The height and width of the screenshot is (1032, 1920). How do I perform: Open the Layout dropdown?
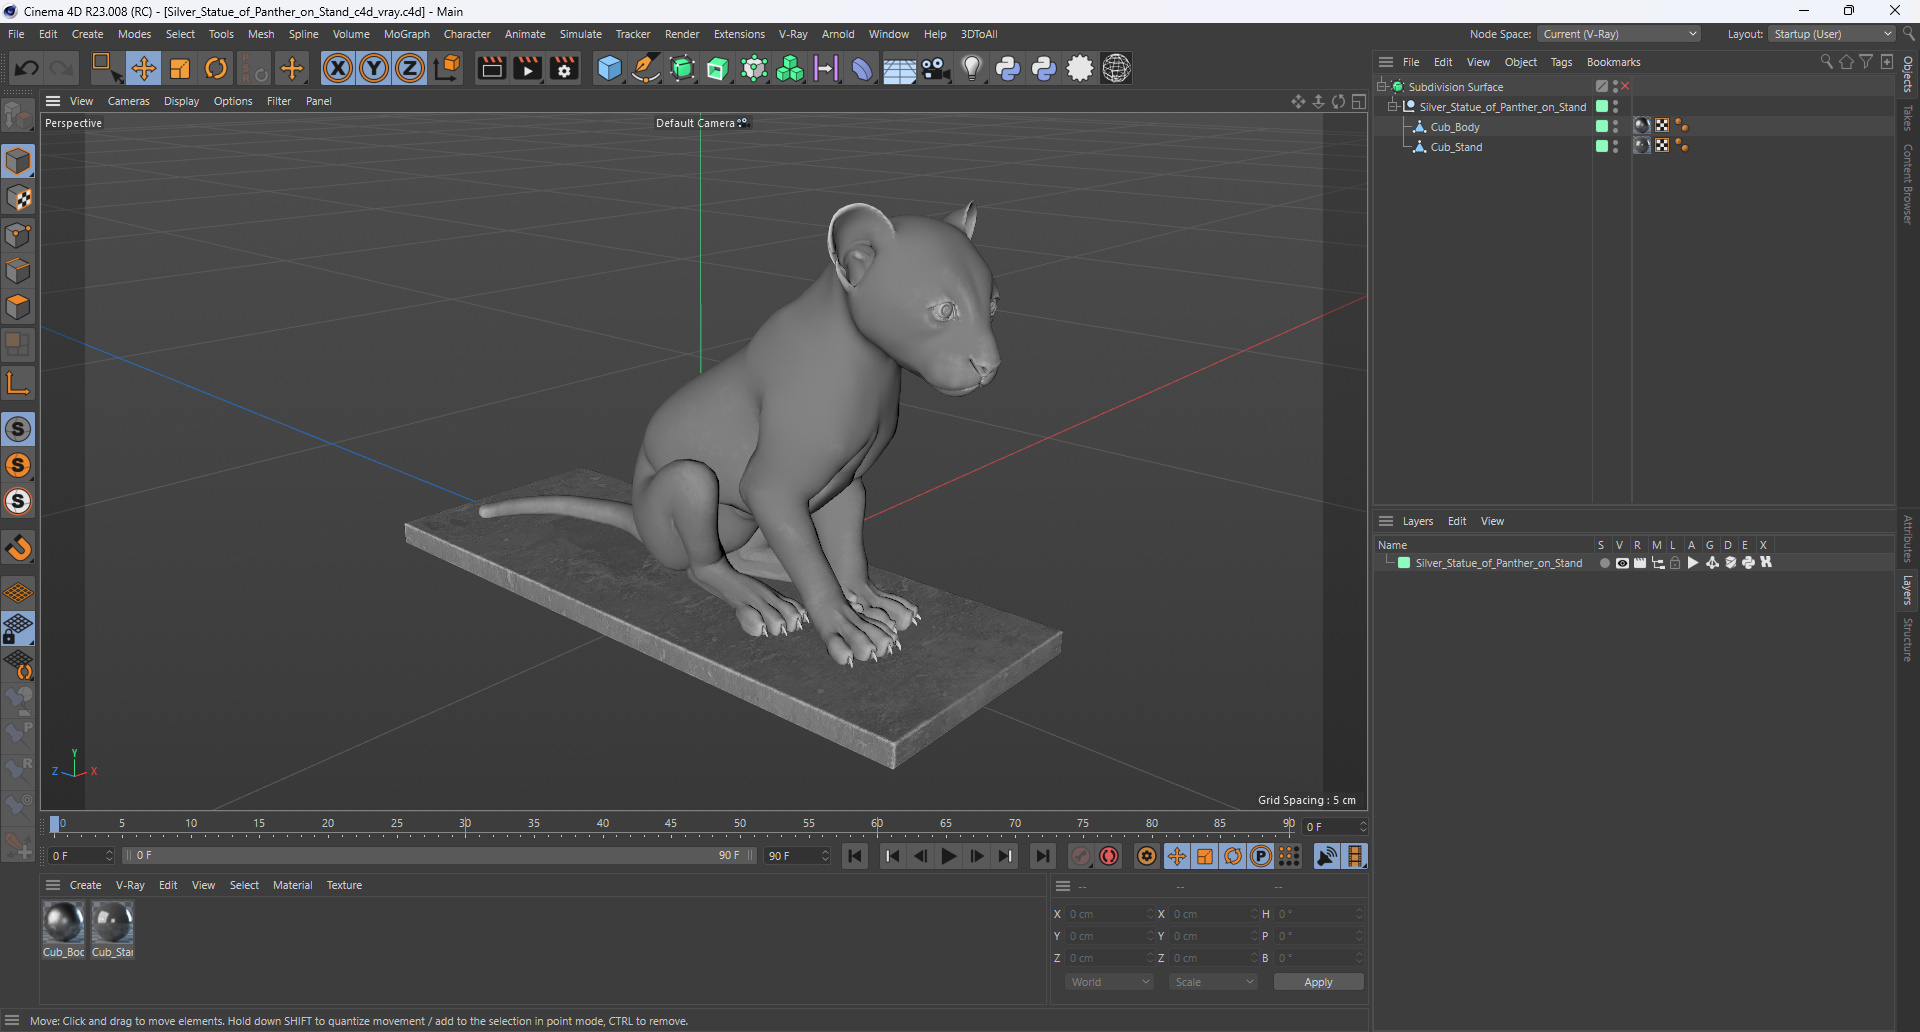(1832, 34)
